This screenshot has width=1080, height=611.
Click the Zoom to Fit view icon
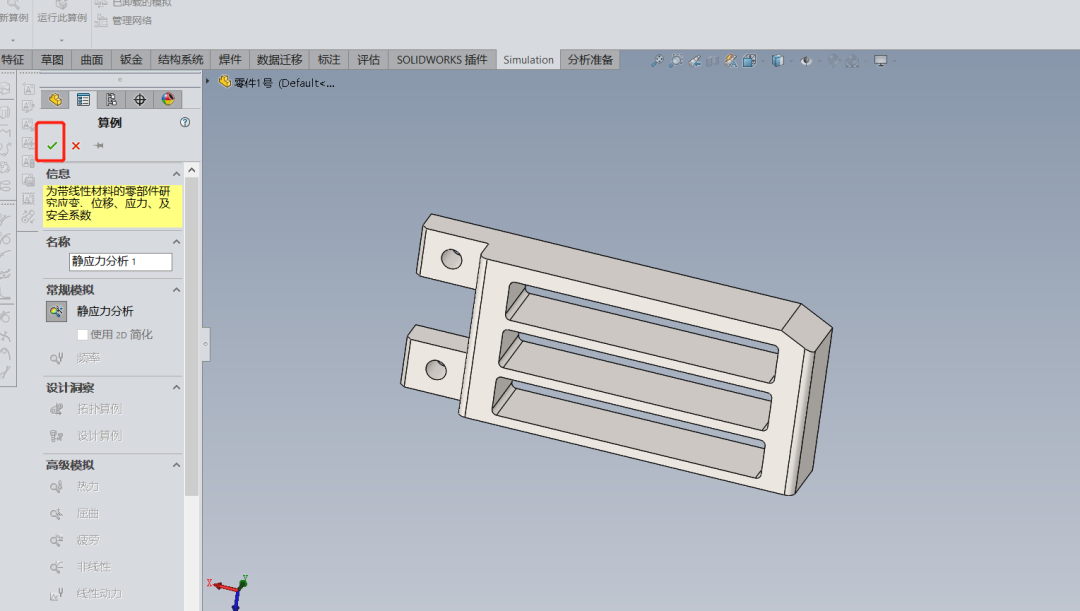657,61
